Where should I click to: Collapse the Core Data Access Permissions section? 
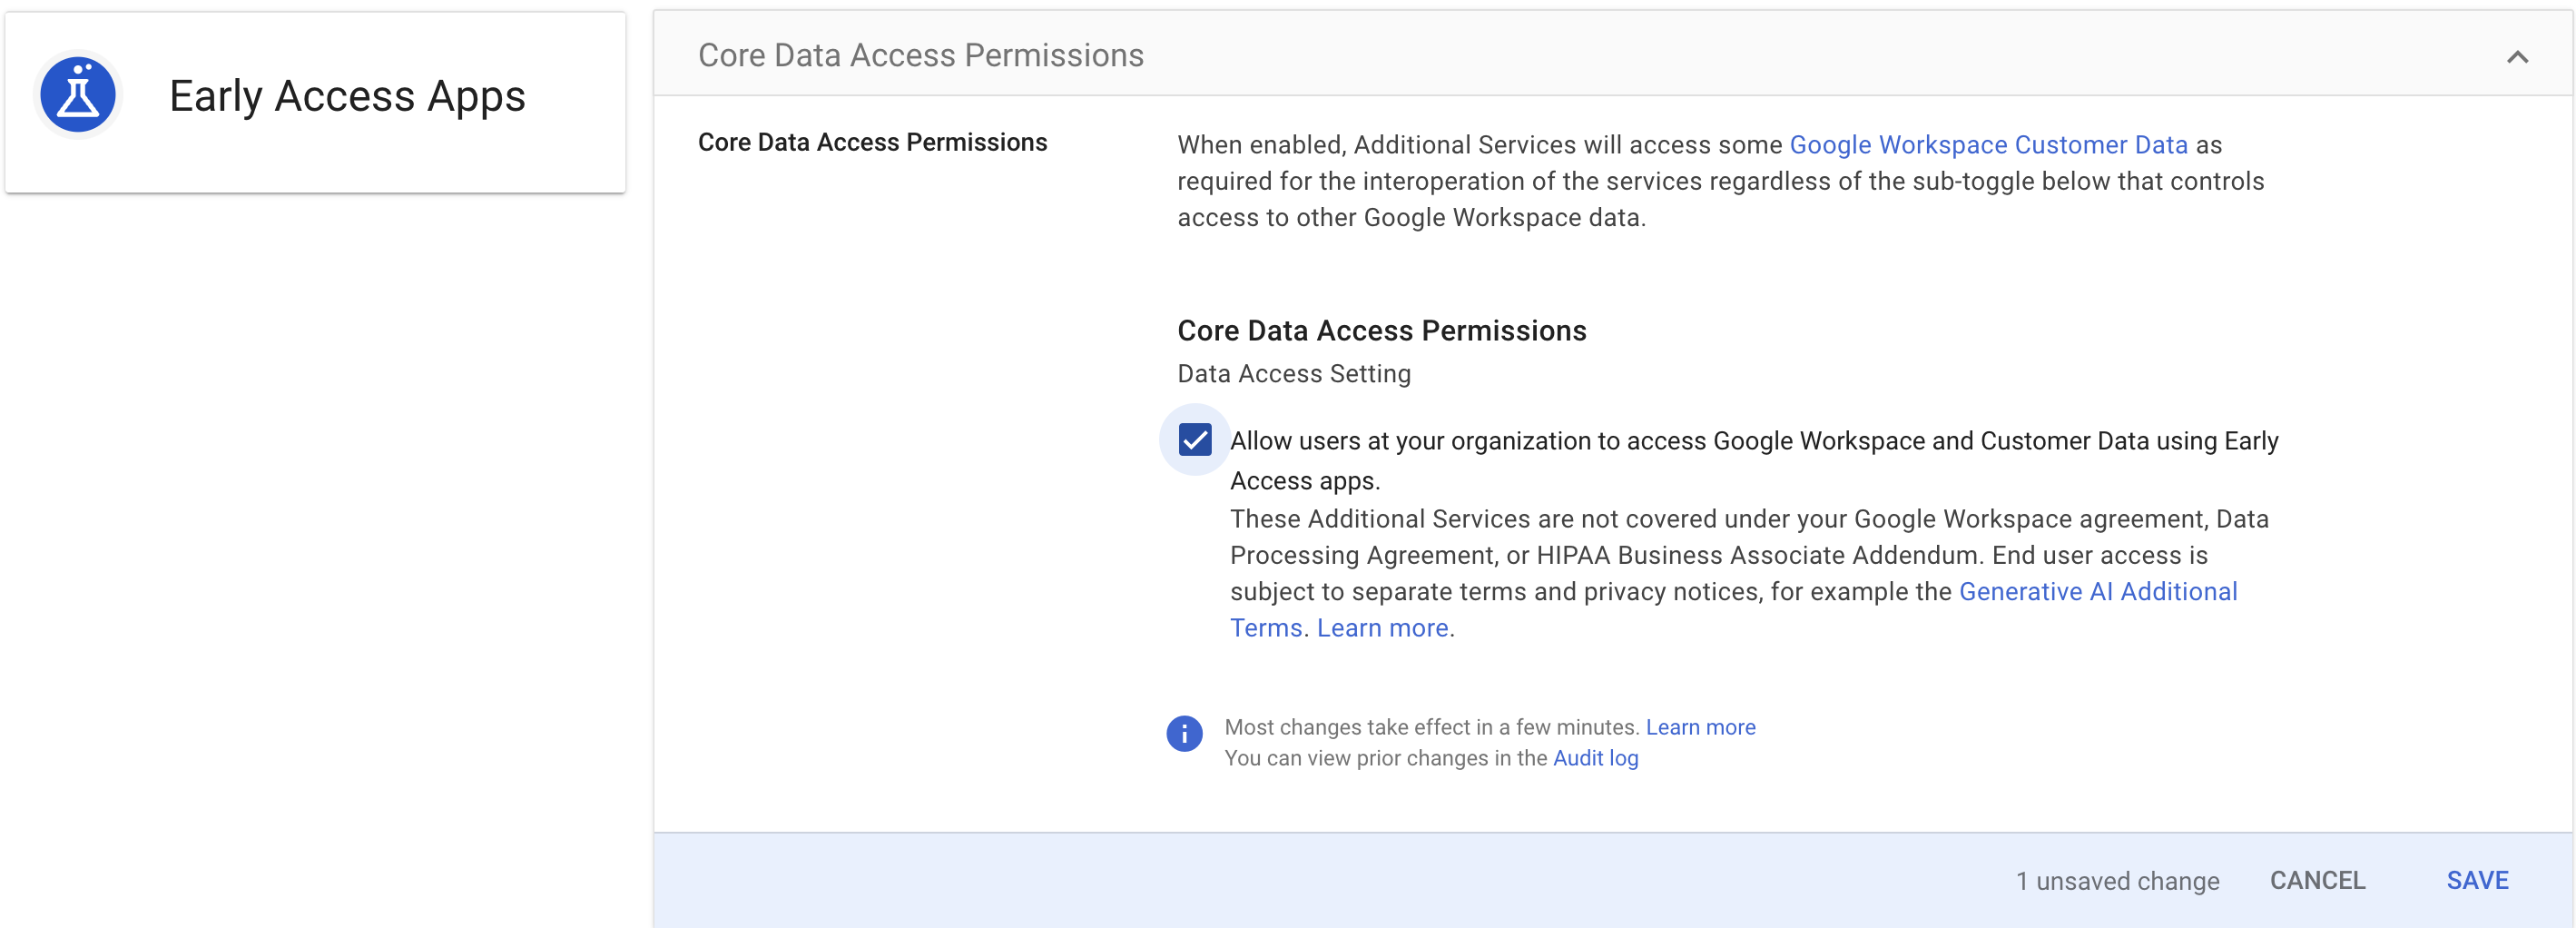(2517, 57)
